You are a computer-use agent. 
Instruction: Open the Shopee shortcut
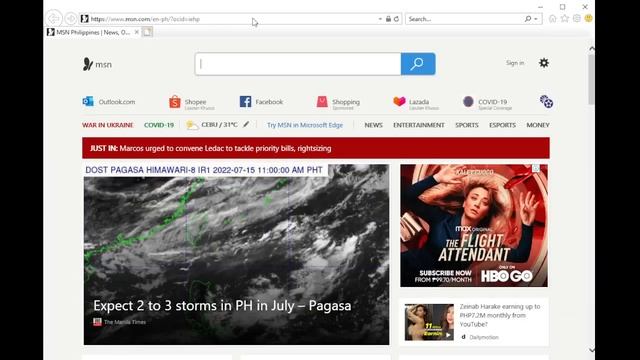coord(192,102)
